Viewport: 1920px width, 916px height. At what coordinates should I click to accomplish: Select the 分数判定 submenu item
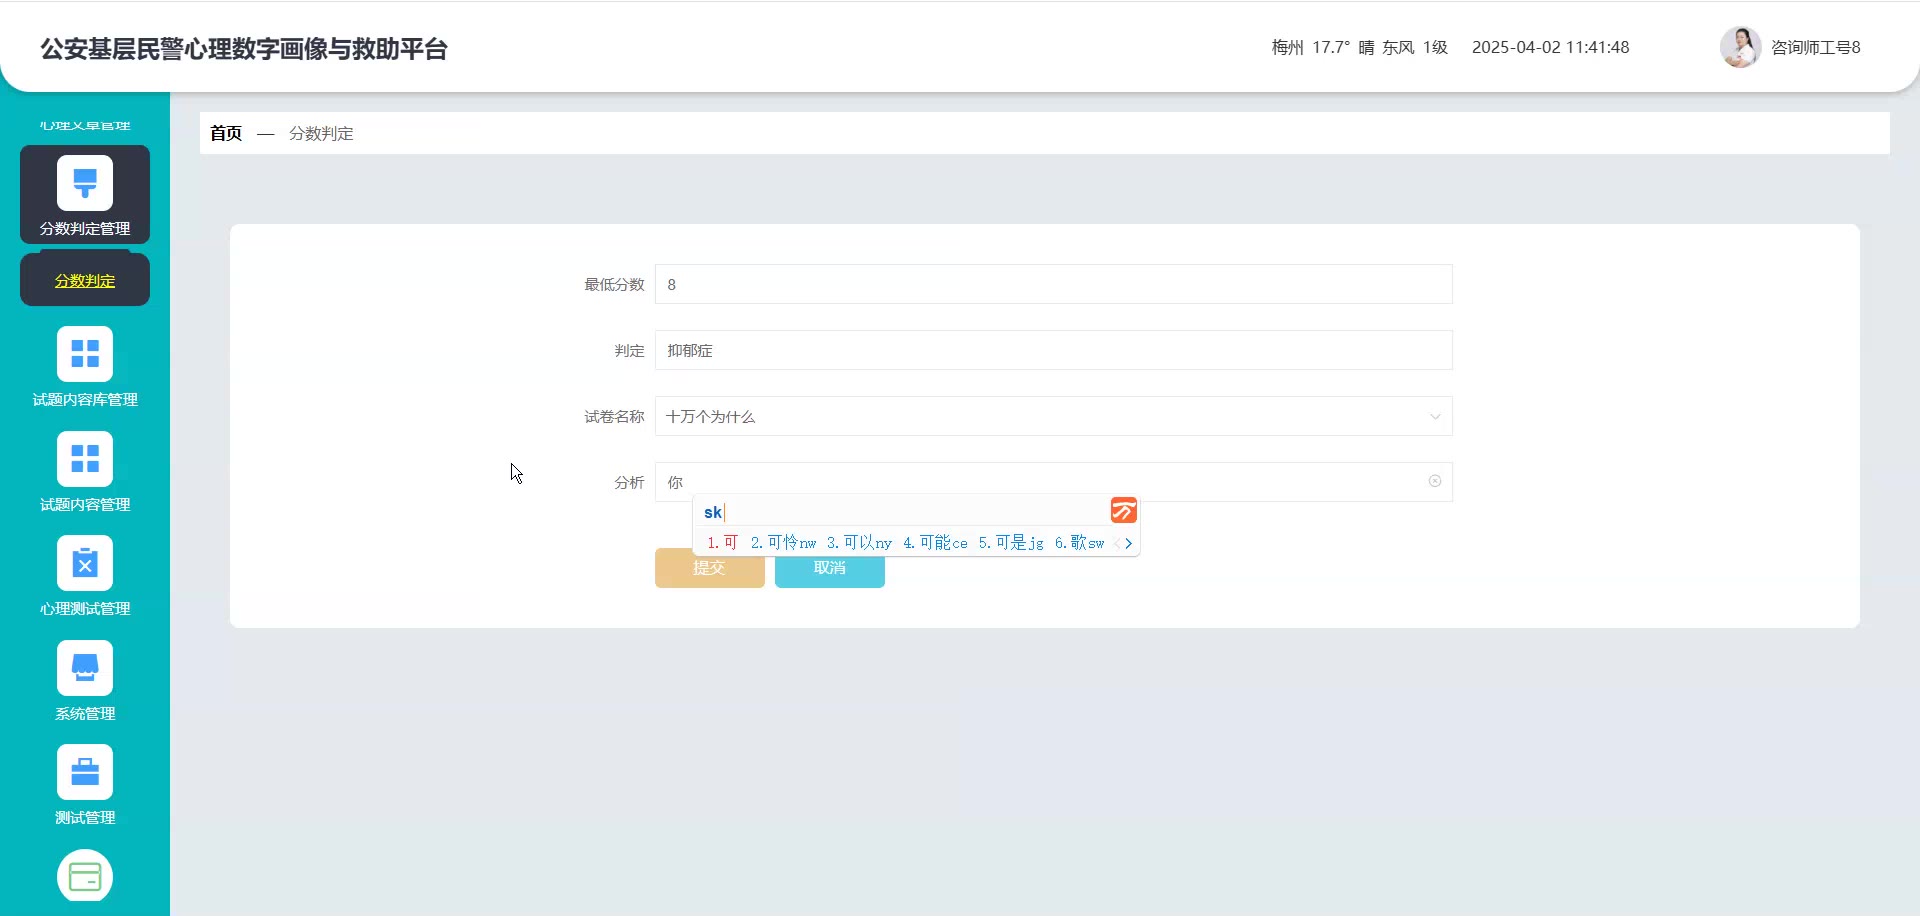point(85,280)
